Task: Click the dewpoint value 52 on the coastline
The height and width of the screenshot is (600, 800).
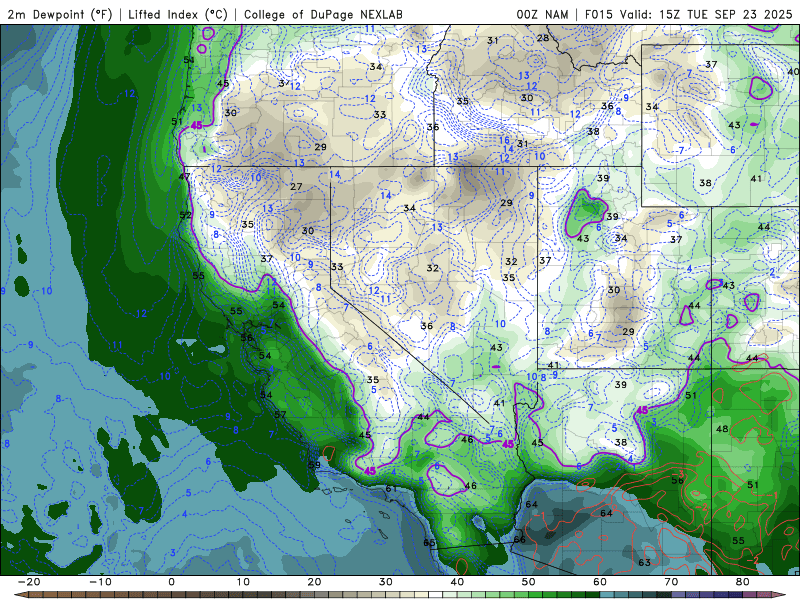Action: [186, 215]
